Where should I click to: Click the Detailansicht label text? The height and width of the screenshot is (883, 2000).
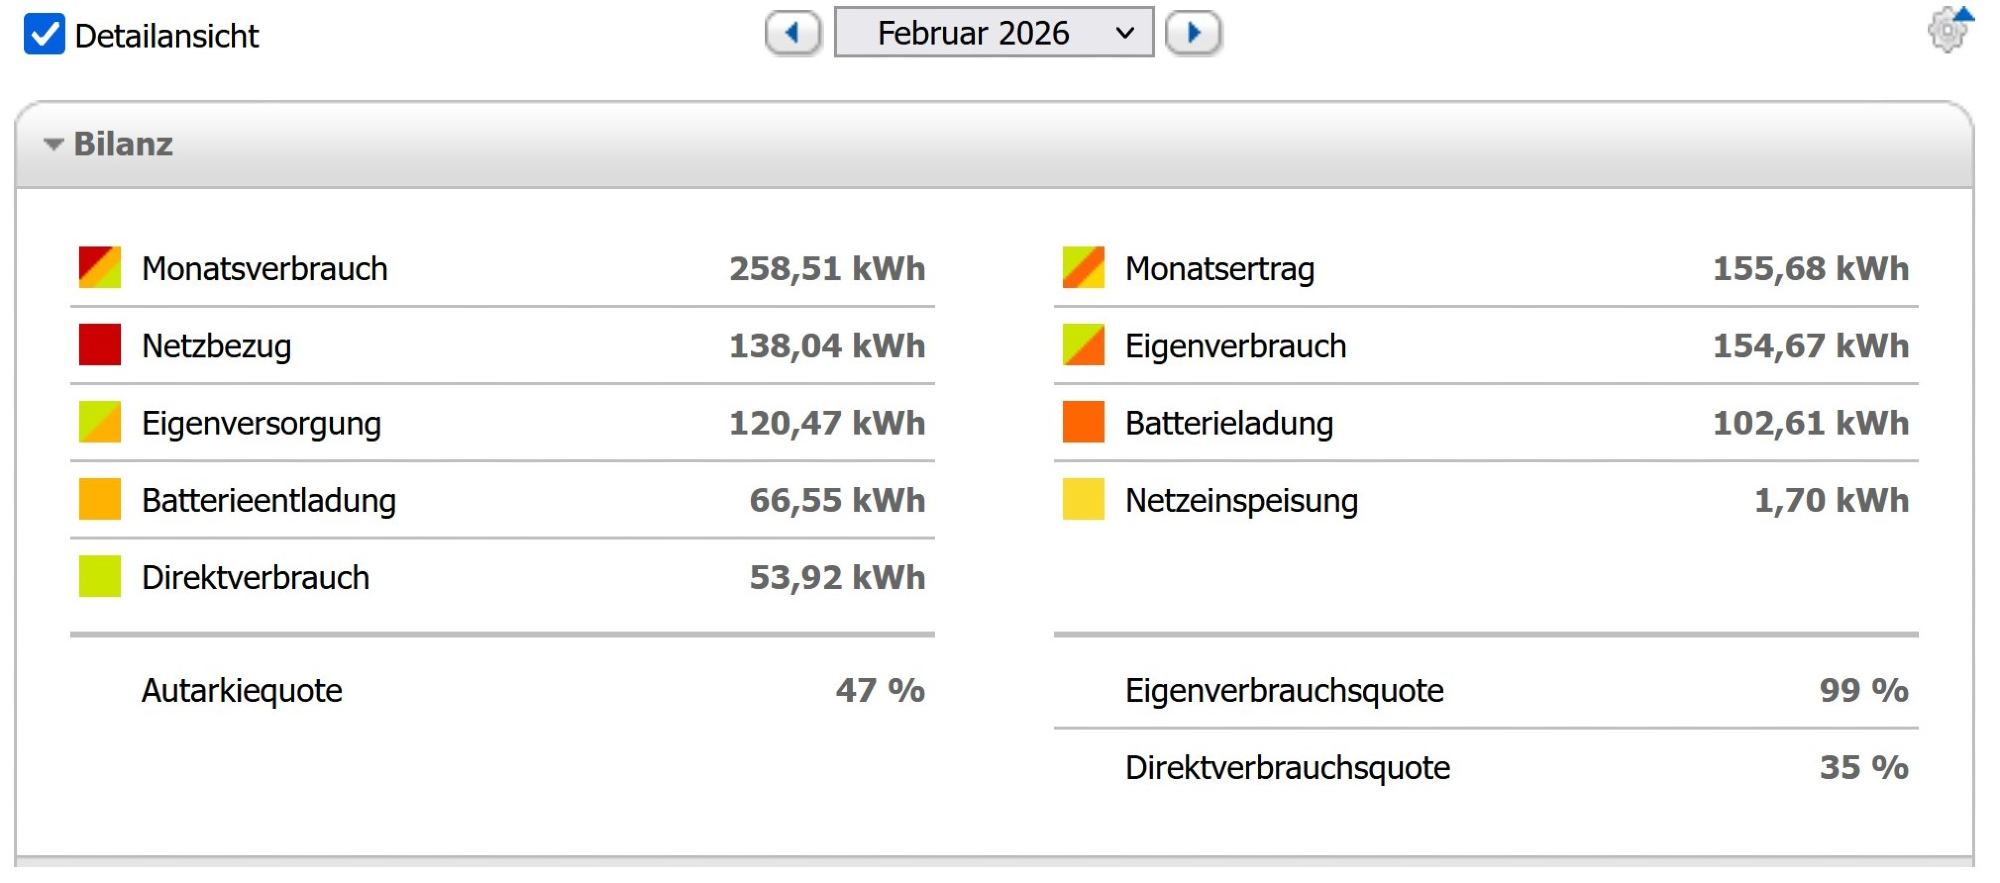pyautogui.click(x=166, y=36)
